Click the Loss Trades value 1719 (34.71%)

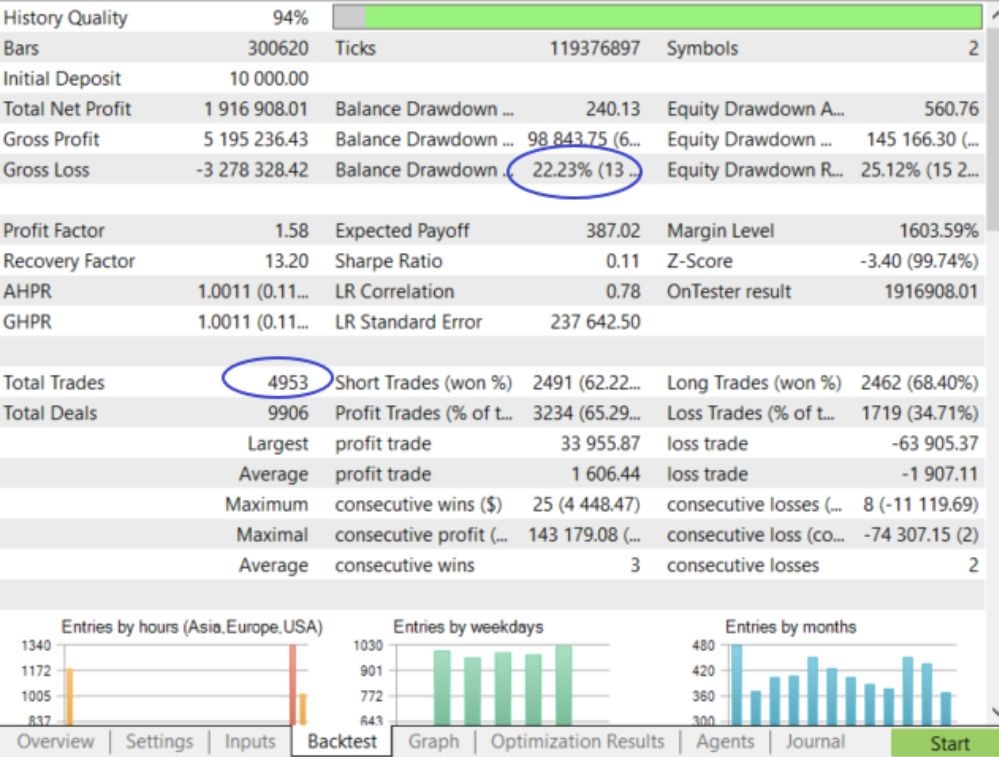(919, 413)
